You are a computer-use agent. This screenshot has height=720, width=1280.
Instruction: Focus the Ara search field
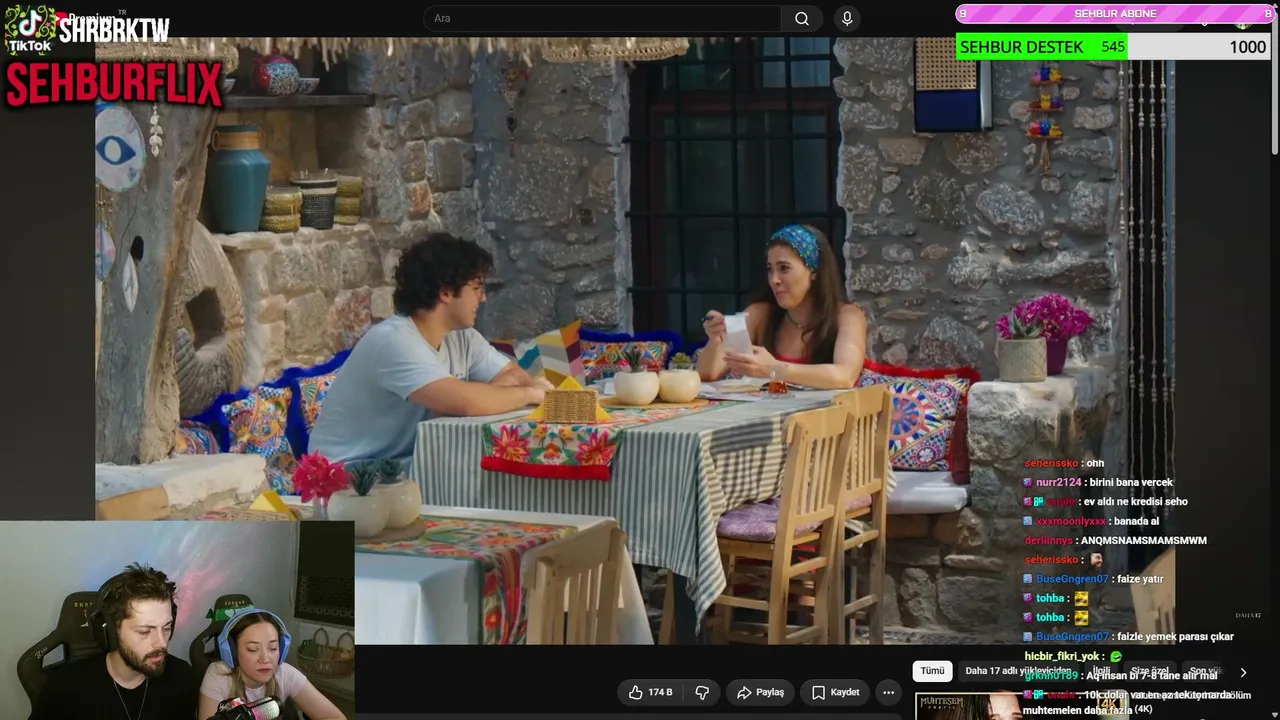(602, 18)
